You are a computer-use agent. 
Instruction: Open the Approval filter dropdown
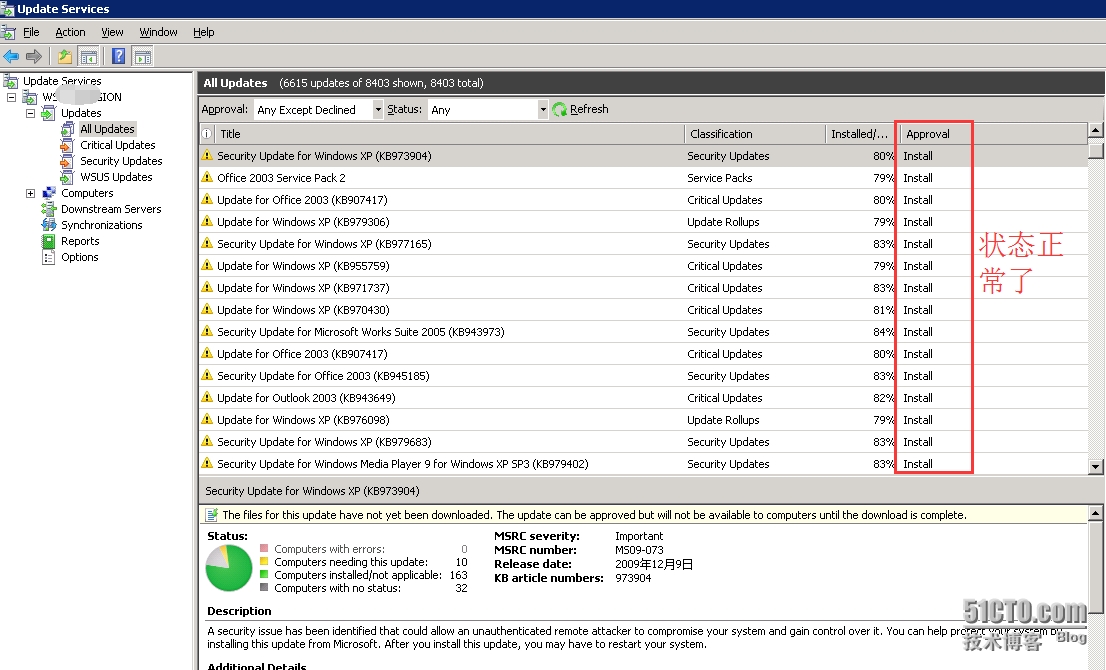click(x=378, y=110)
